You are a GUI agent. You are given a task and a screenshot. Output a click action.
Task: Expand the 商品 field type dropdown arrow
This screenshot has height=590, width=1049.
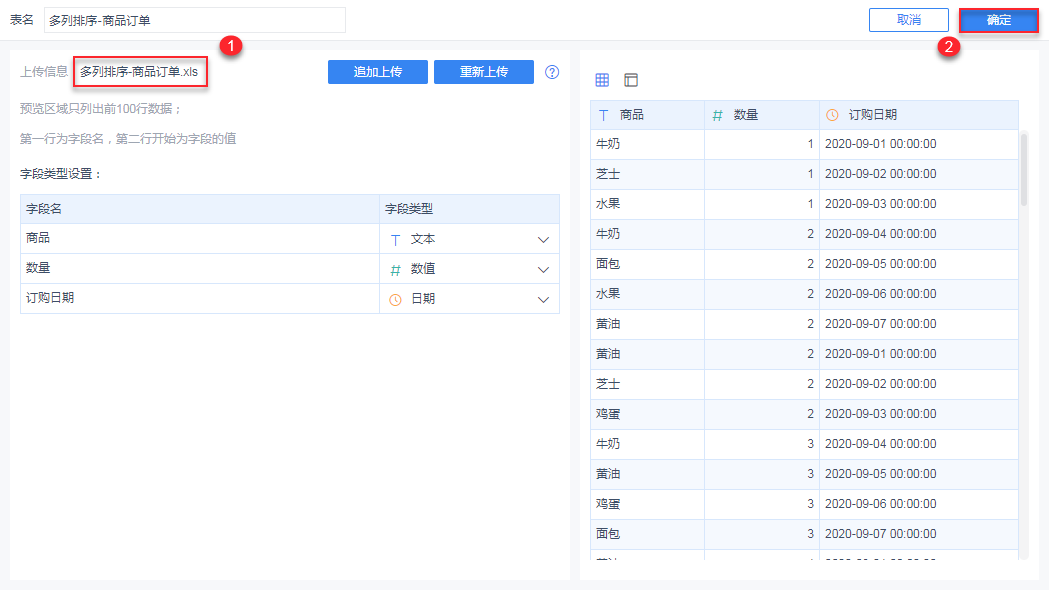[x=544, y=240]
